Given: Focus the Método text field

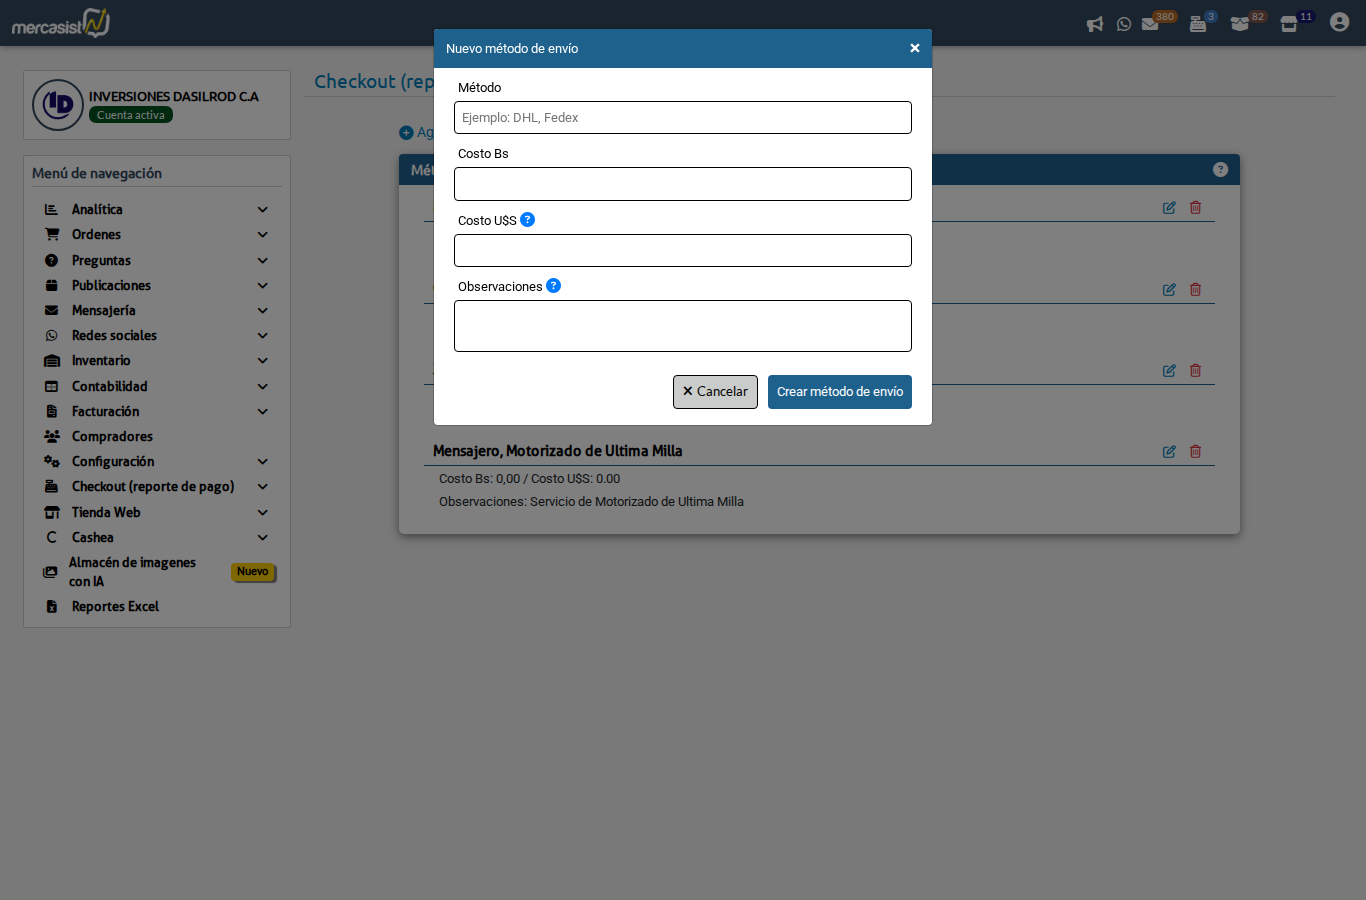Looking at the screenshot, I should (x=682, y=118).
